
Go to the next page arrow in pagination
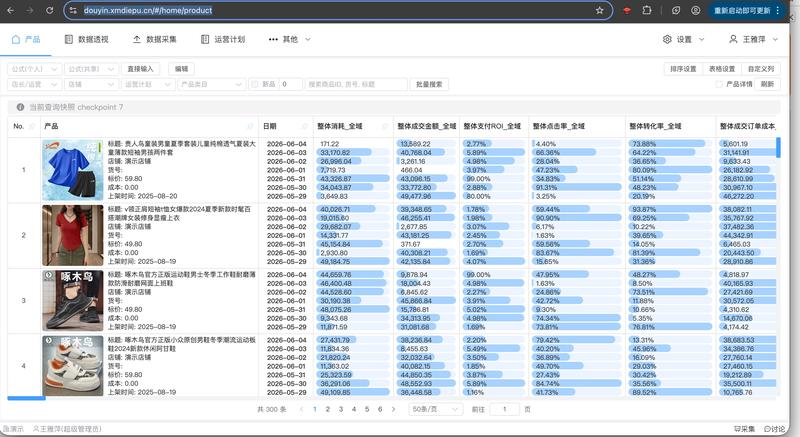393,409
